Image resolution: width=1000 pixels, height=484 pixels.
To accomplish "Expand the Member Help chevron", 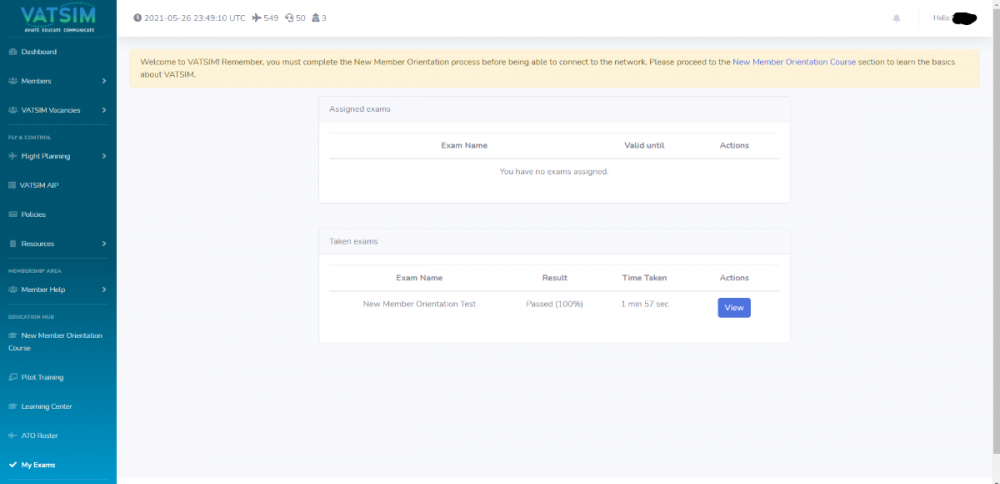I will pyautogui.click(x=104, y=290).
